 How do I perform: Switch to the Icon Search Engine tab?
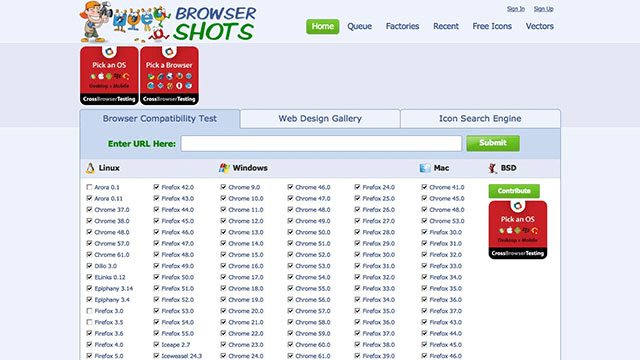click(480, 119)
